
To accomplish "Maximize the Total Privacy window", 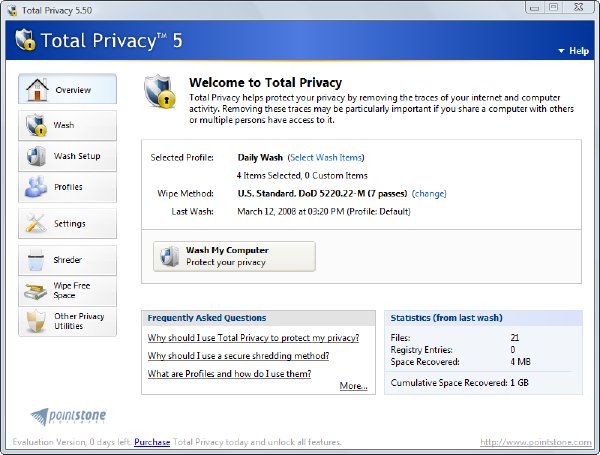I will 553,7.
